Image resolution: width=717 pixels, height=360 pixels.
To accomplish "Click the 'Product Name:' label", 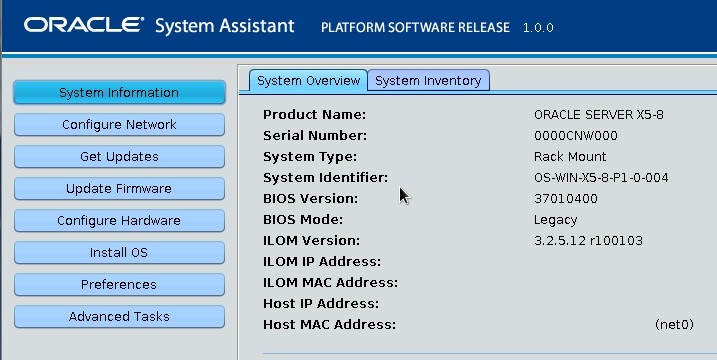I will click(x=315, y=114).
